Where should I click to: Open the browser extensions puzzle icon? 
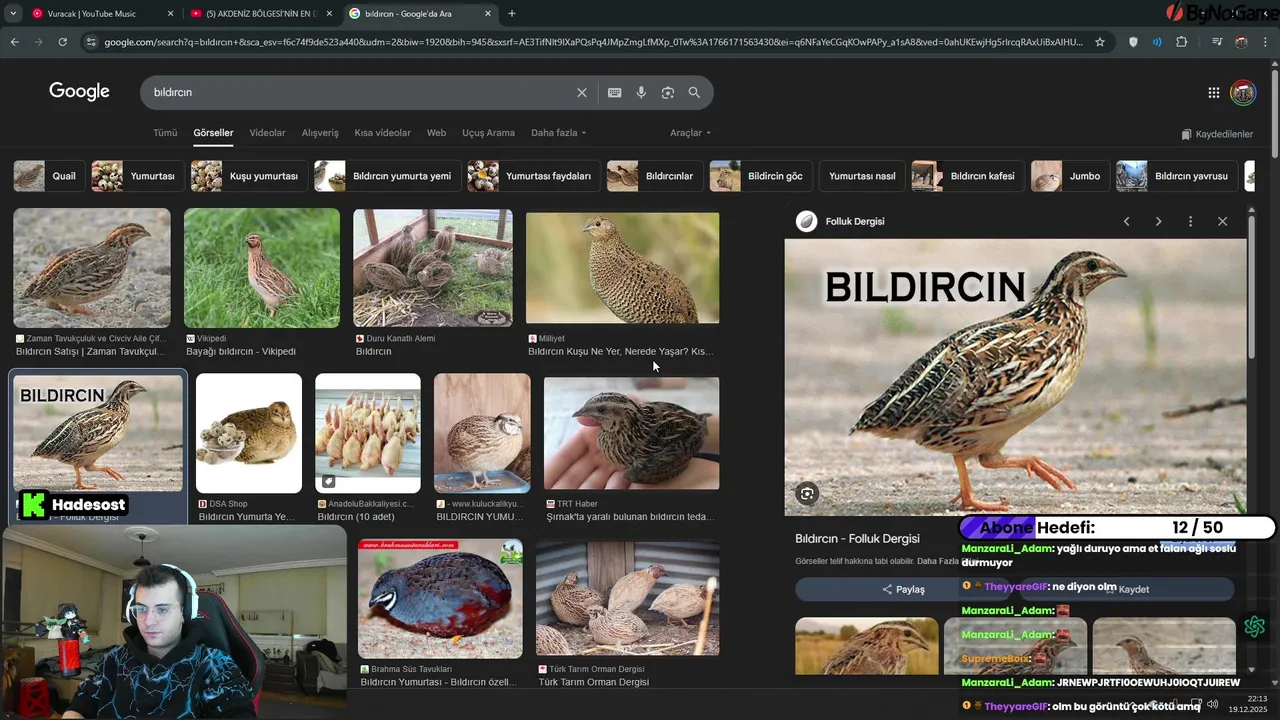click(x=1182, y=42)
